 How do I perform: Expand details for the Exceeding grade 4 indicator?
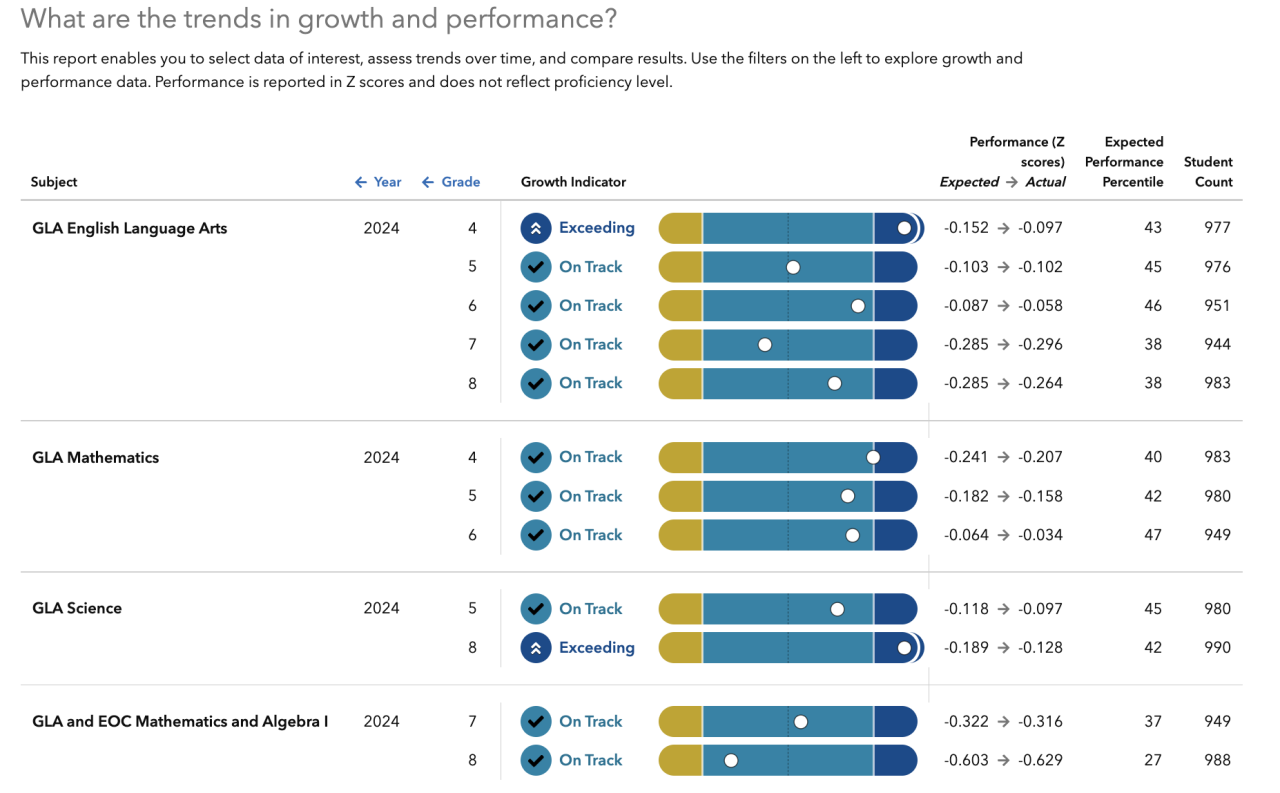click(536, 228)
